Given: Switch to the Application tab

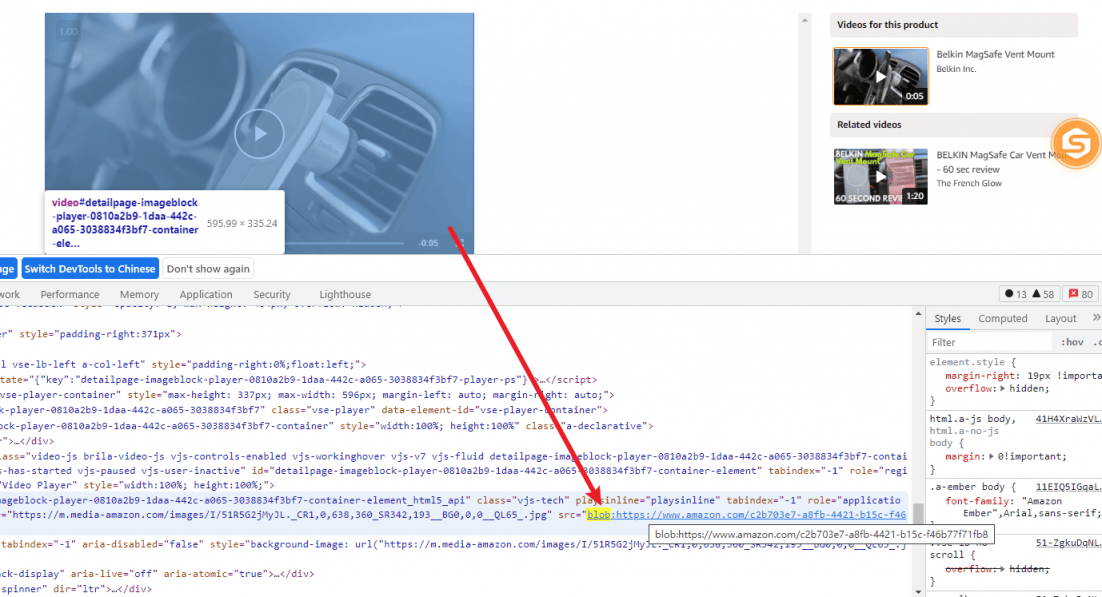Looking at the screenshot, I should click(206, 295).
